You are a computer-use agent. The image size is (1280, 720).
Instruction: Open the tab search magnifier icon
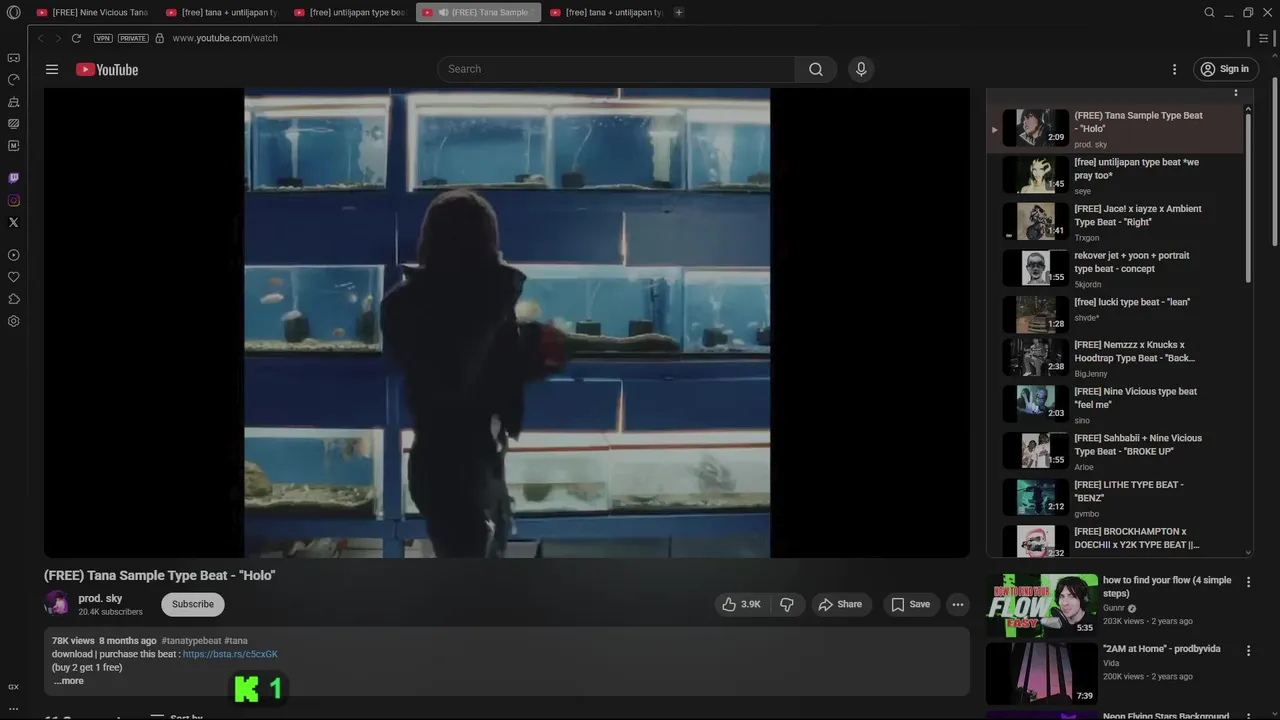(1209, 12)
